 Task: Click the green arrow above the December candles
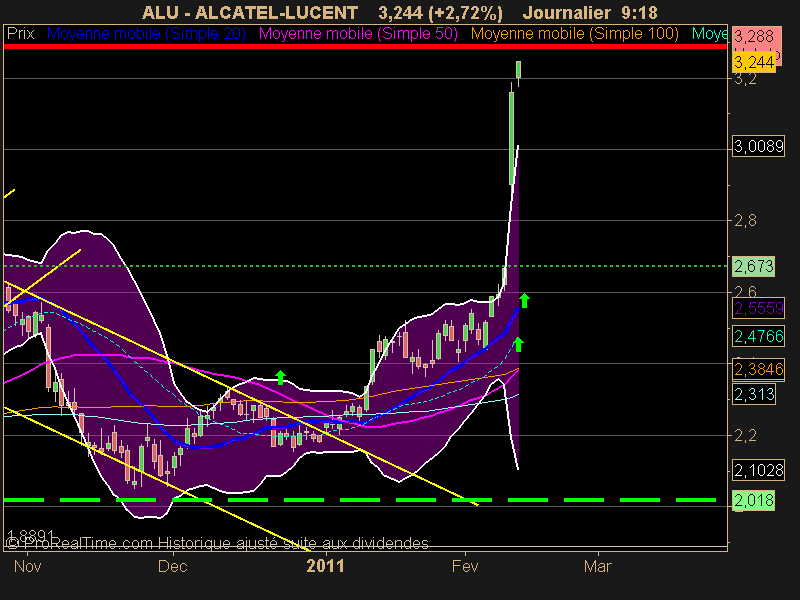click(x=280, y=377)
